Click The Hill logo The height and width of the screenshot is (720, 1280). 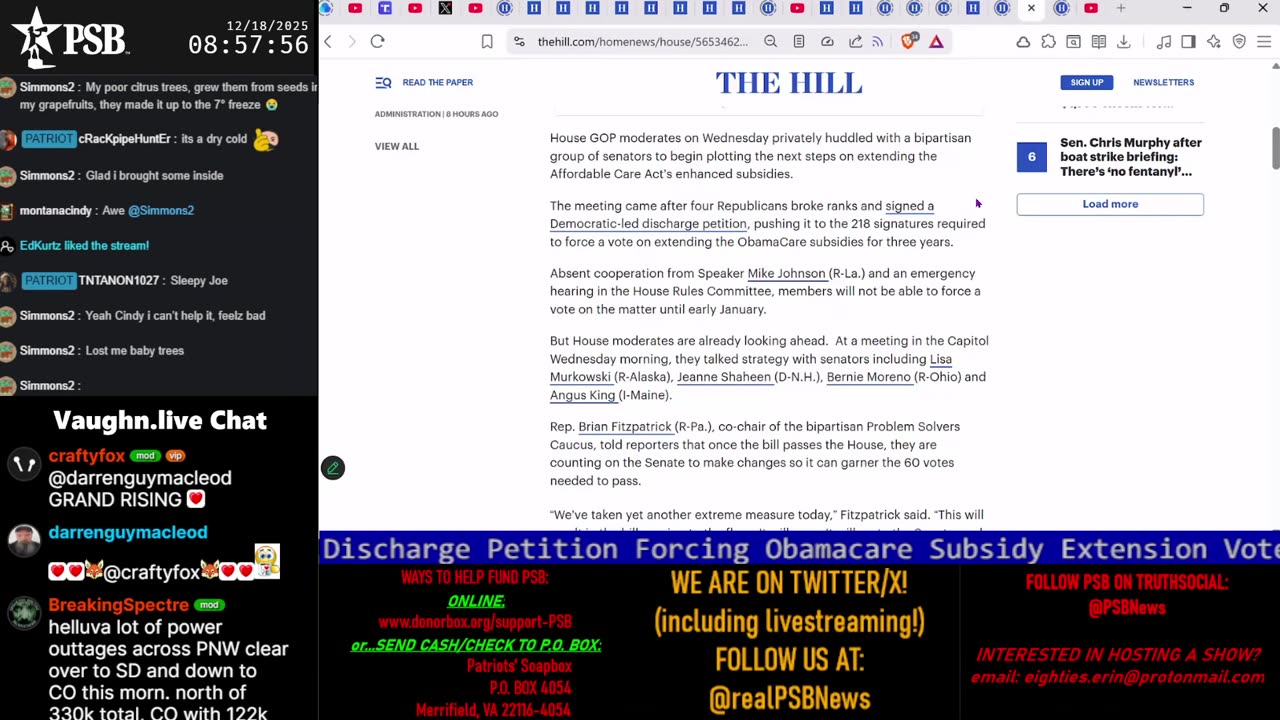click(x=789, y=83)
